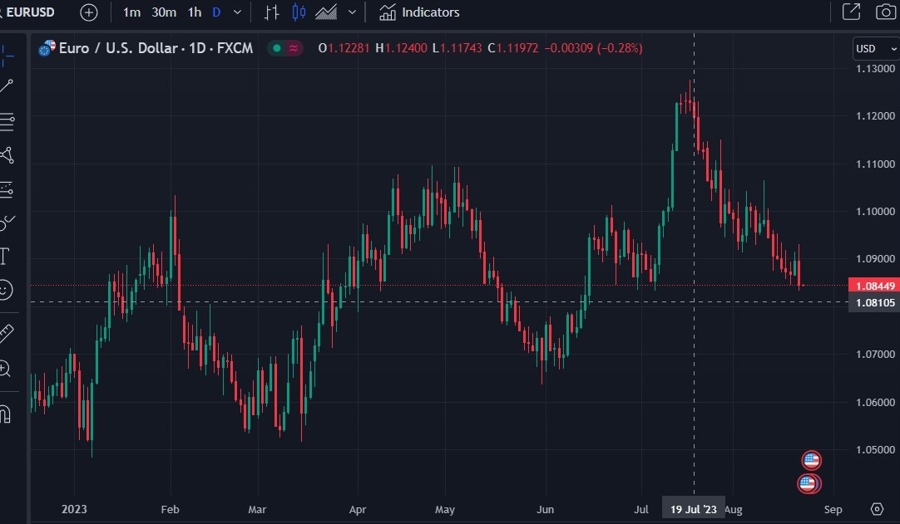Select the crosshair cursor tool
The height and width of the screenshot is (524, 900).
click(x=7, y=55)
